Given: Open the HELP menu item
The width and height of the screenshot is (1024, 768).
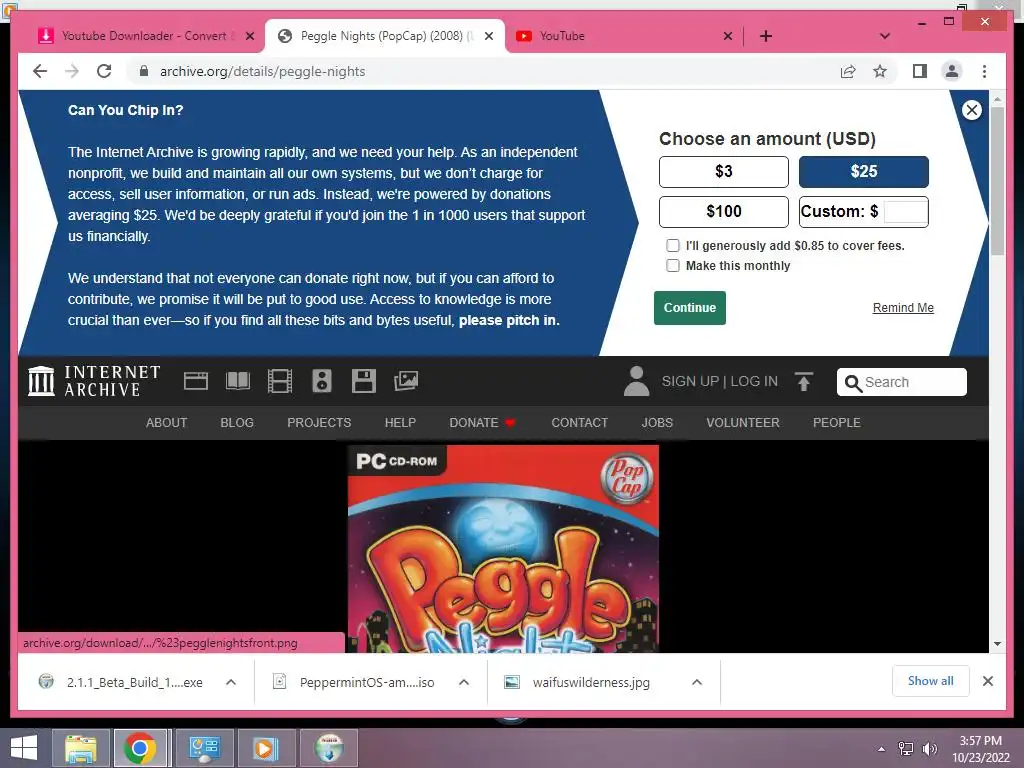Looking at the screenshot, I should click(400, 423).
